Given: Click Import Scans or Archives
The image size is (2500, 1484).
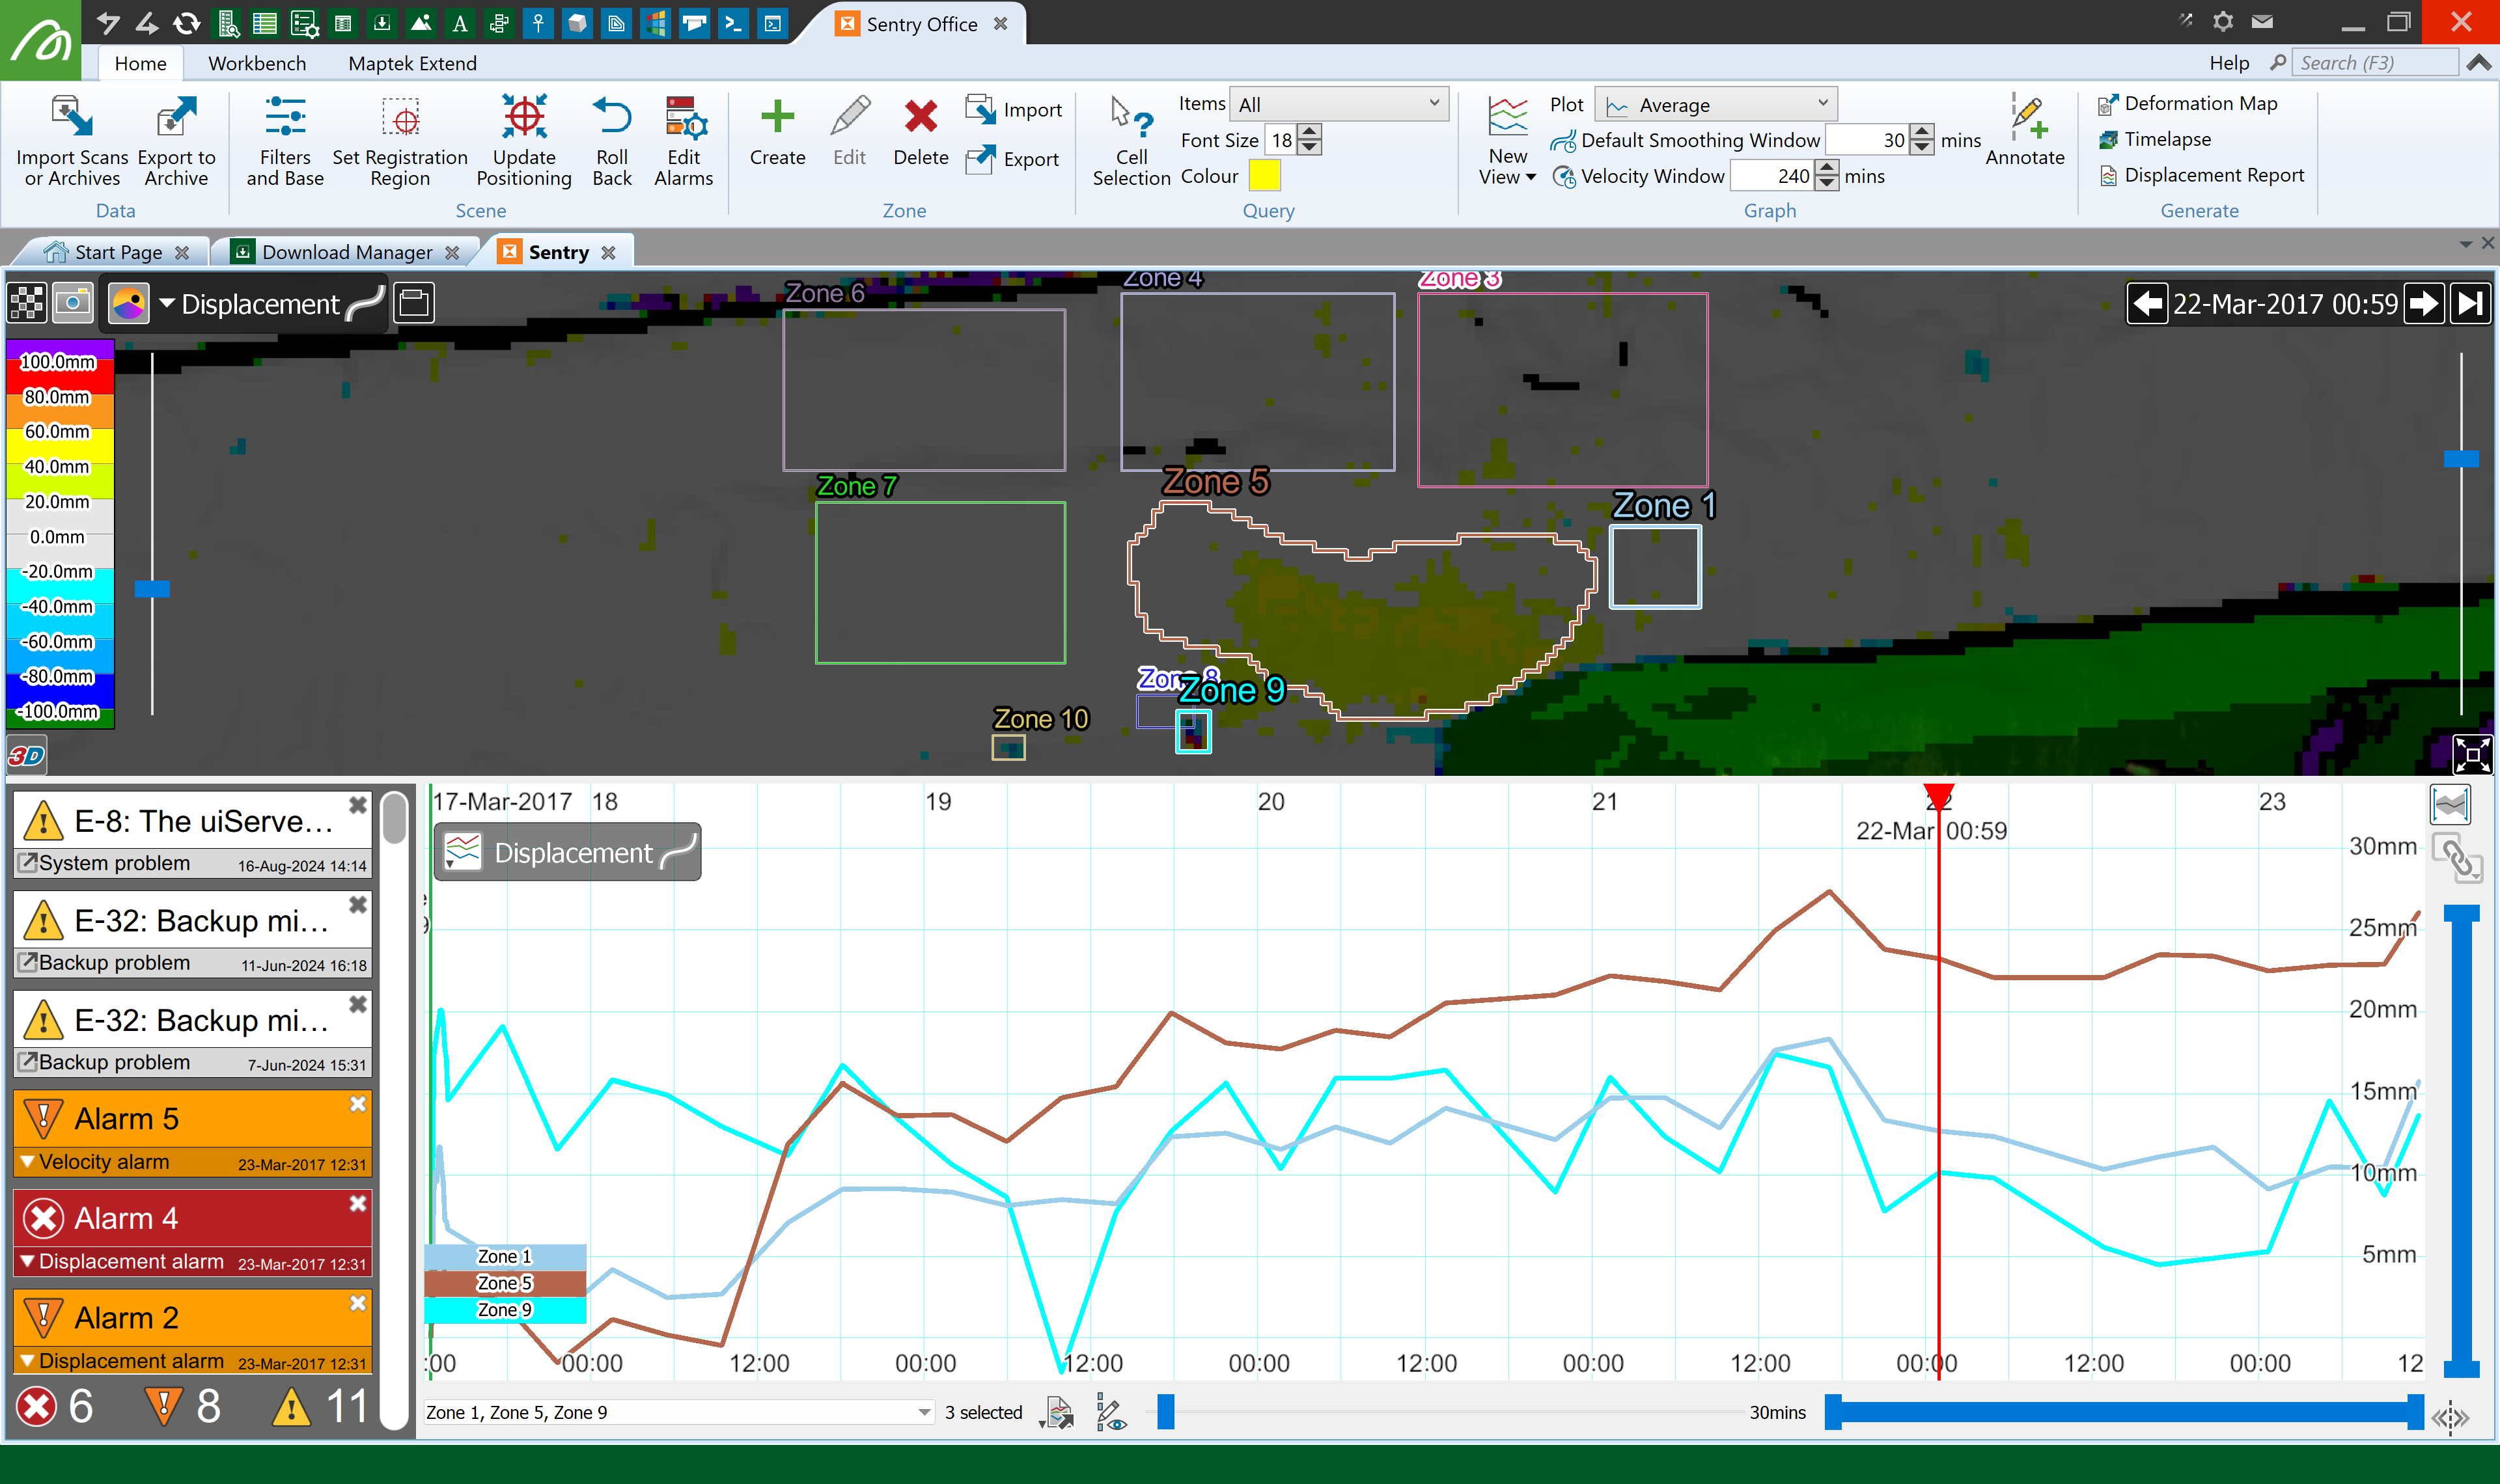Looking at the screenshot, I should (72, 140).
